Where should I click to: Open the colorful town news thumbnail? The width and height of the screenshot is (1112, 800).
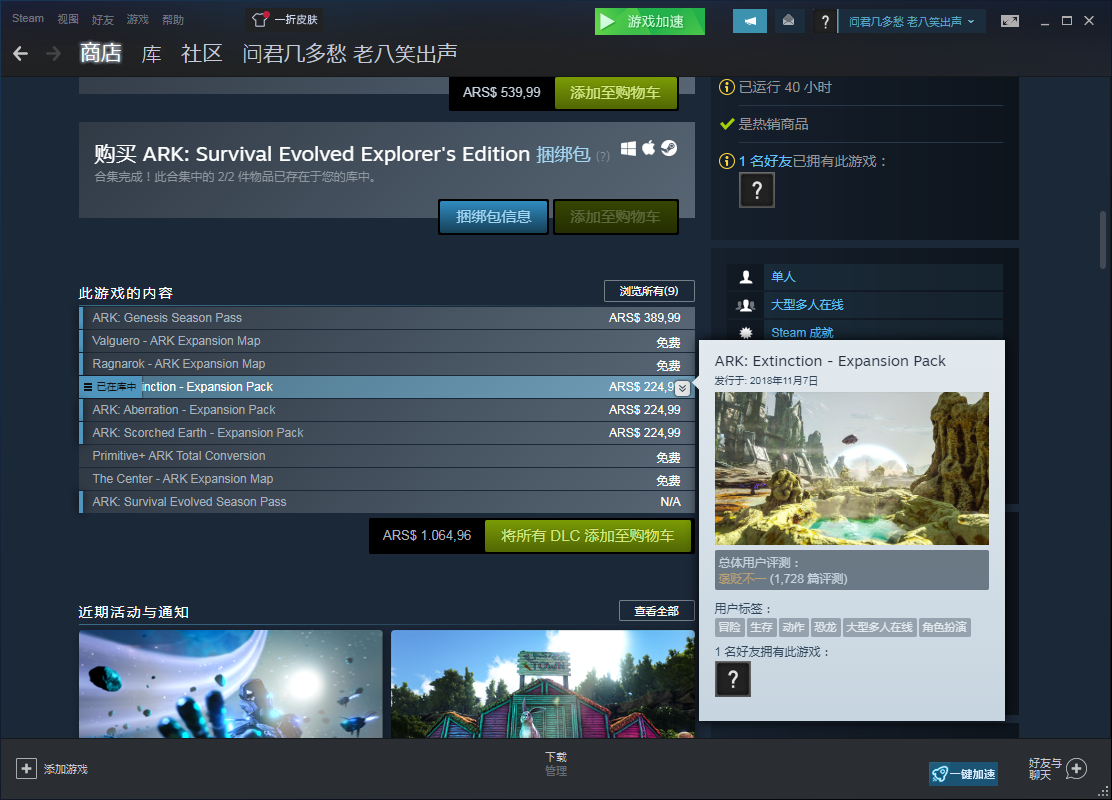[543, 684]
